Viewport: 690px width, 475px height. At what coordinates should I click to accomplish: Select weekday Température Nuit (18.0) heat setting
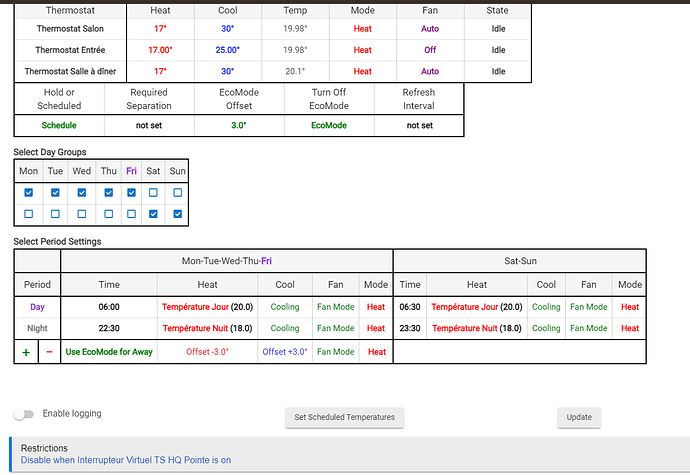coord(210,328)
